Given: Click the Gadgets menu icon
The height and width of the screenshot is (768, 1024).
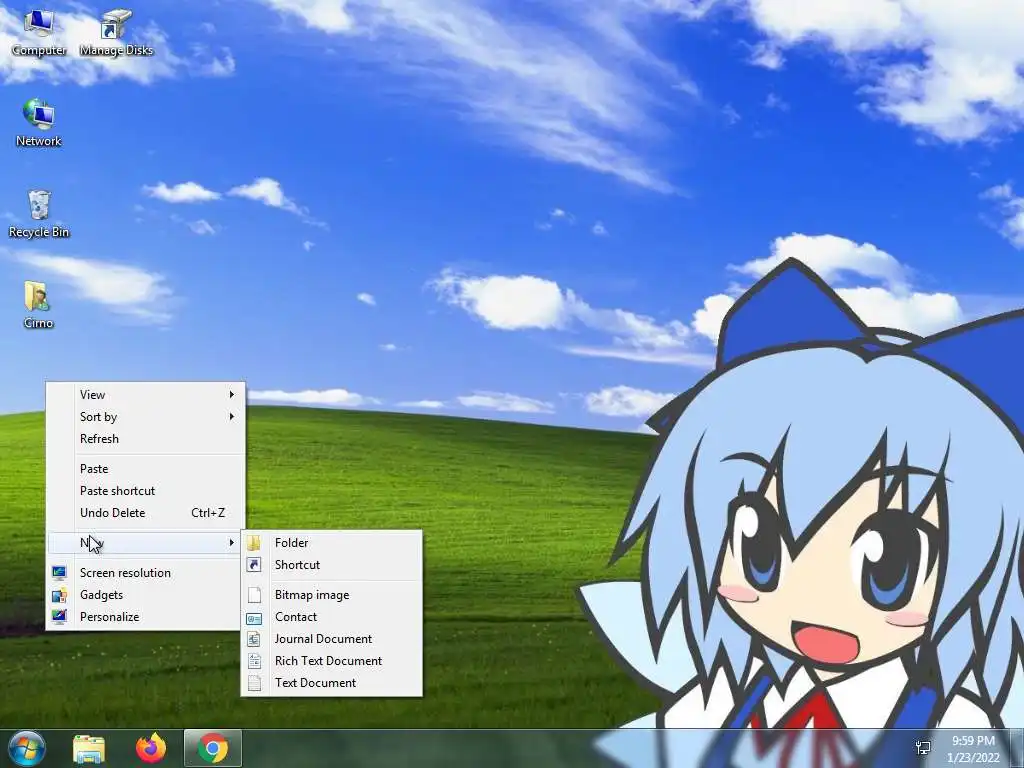Looking at the screenshot, I should (59, 595).
